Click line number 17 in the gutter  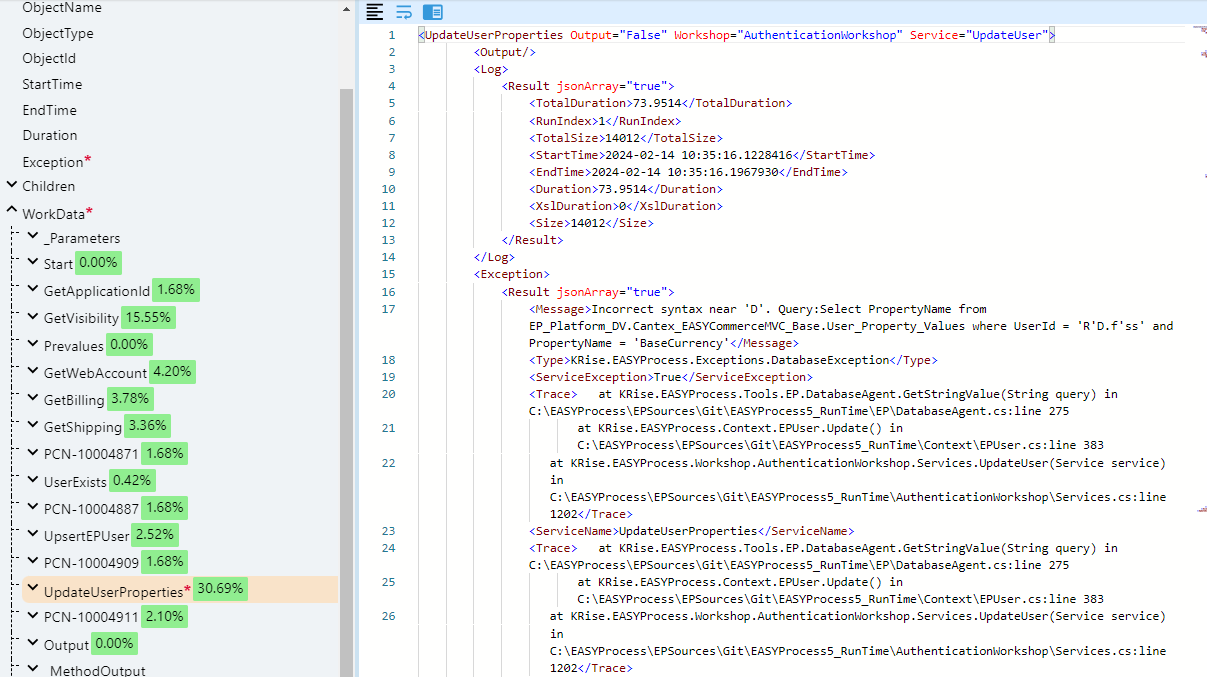pyautogui.click(x=389, y=309)
